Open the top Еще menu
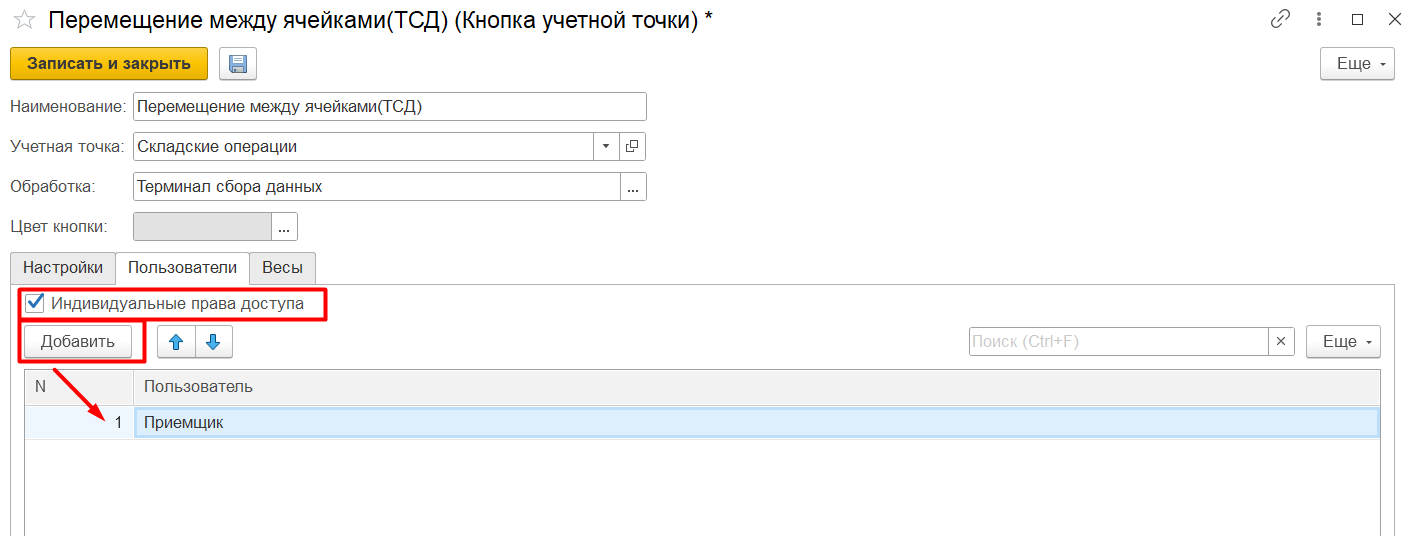1415x536 pixels. [1357, 64]
